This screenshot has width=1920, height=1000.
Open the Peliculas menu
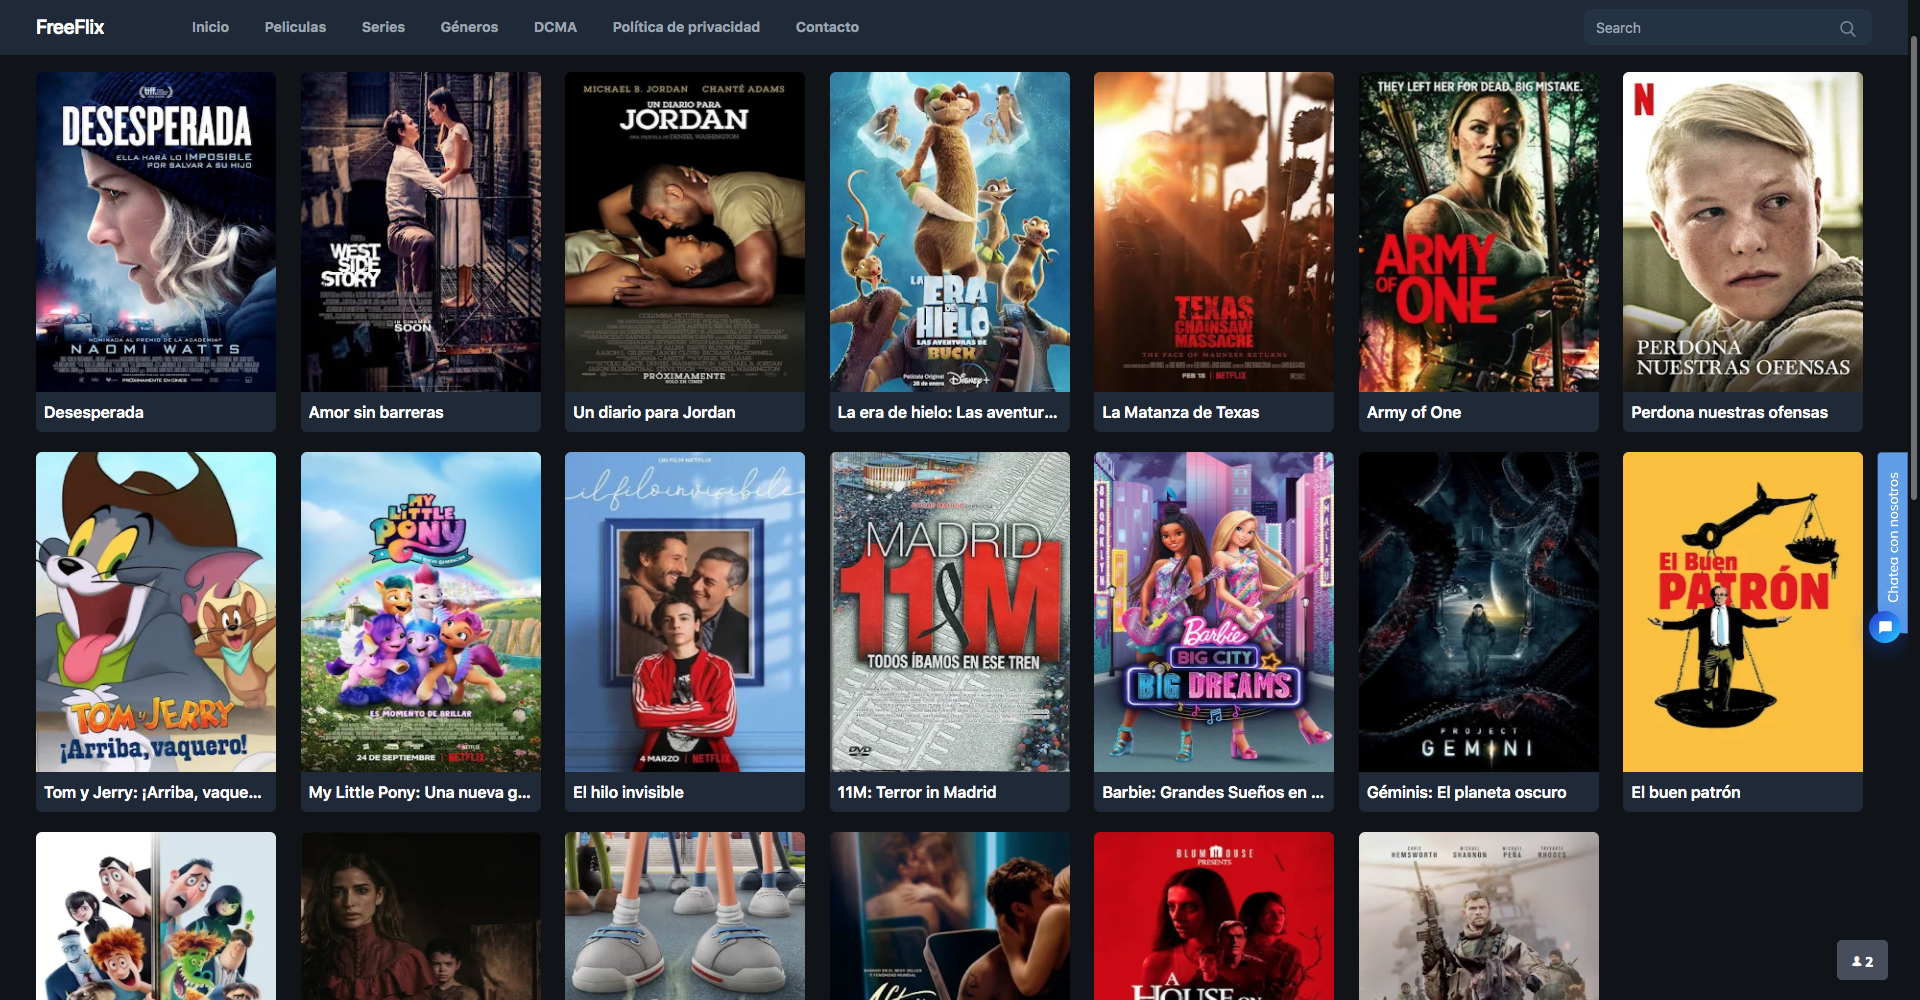click(x=295, y=27)
